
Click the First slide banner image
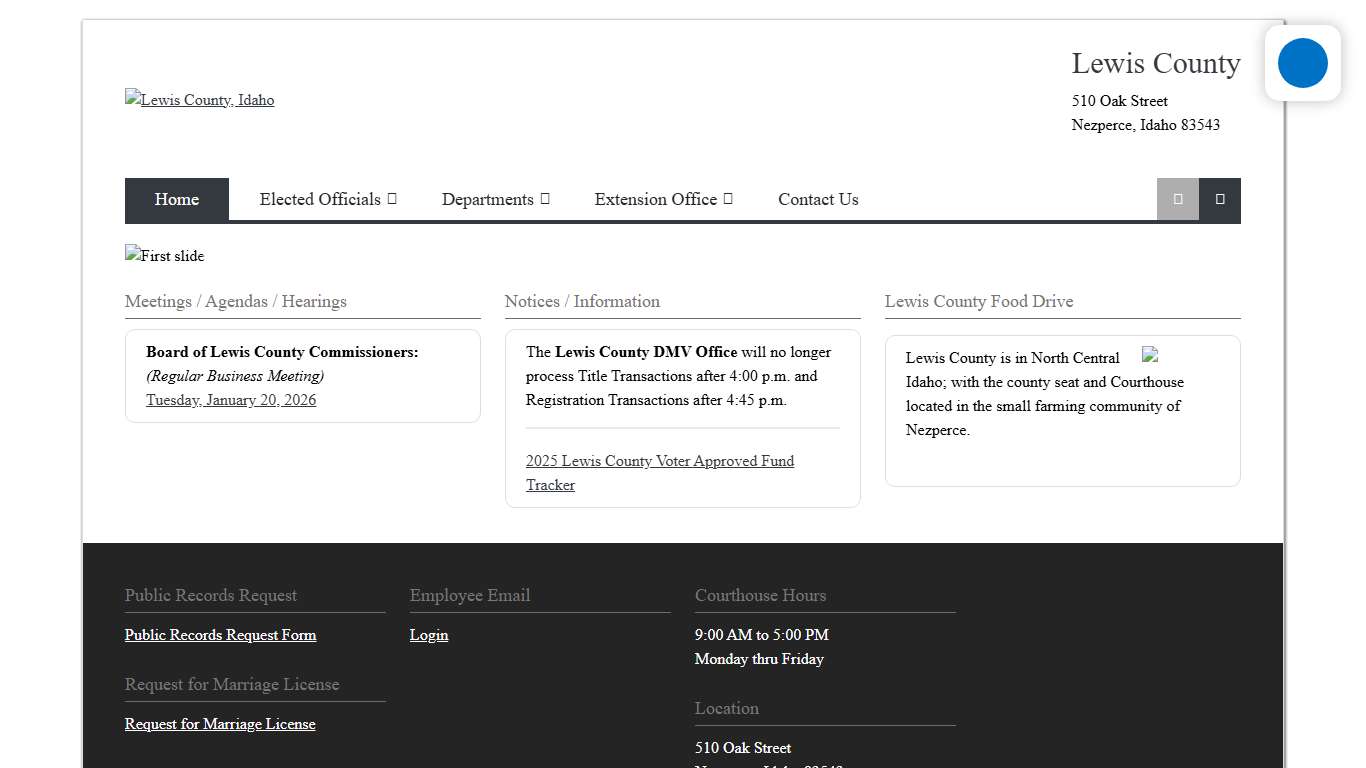pyautogui.click(x=164, y=256)
